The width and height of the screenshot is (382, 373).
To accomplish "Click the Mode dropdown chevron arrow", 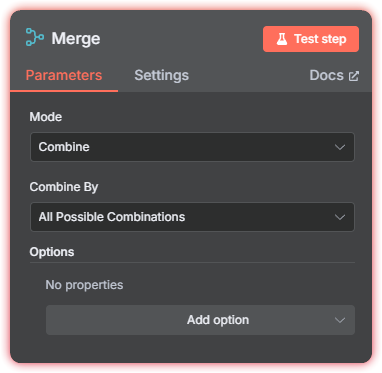I will [x=340, y=147].
